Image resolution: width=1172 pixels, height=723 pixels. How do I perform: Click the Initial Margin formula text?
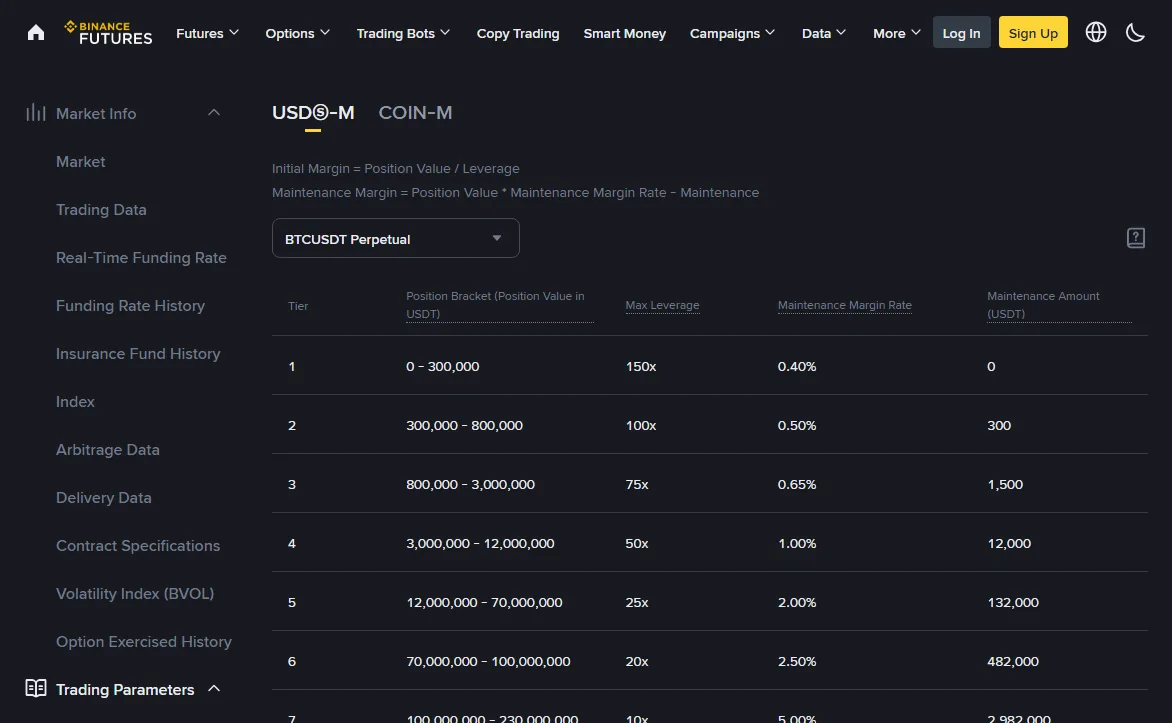pos(395,168)
